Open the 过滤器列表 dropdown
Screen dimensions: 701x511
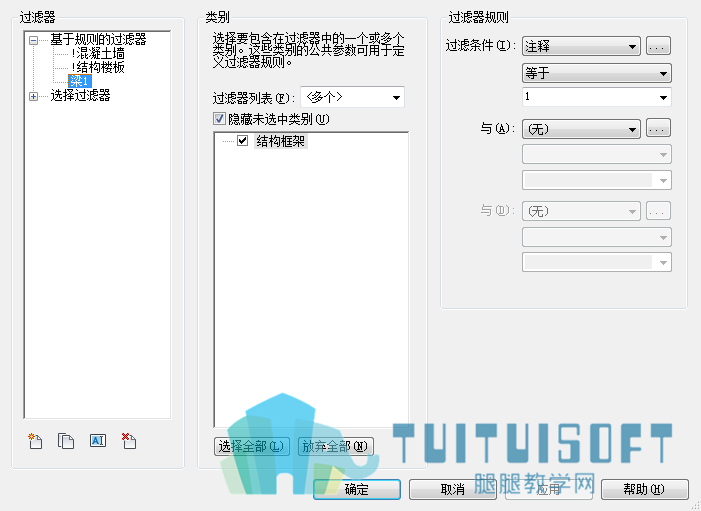pos(352,97)
